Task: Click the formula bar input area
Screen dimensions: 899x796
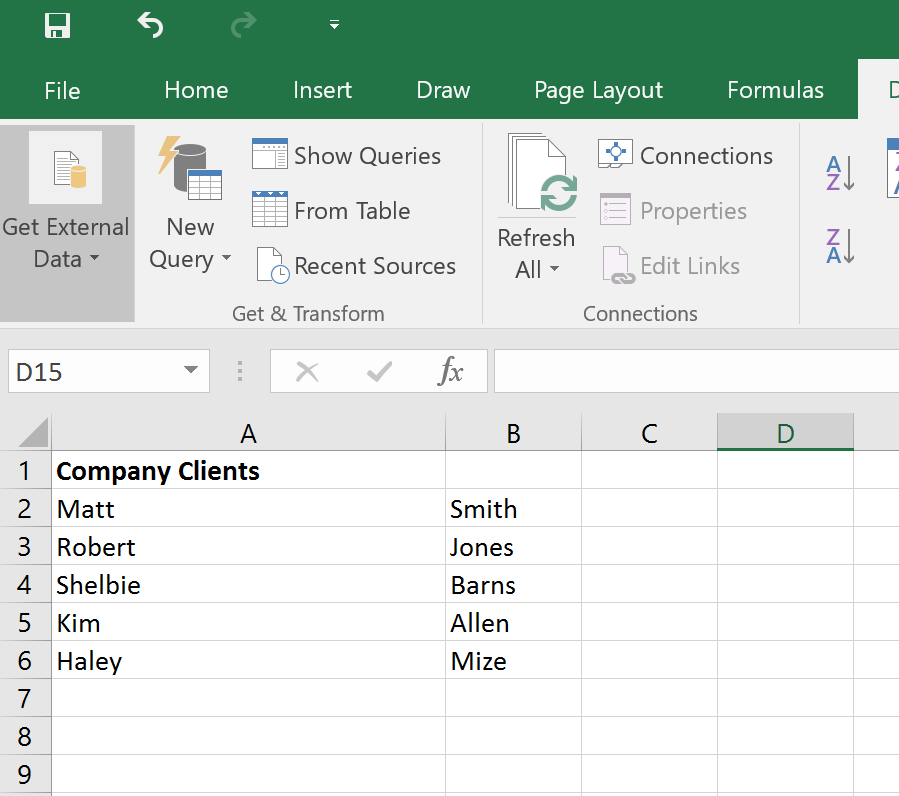Action: (690, 371)
